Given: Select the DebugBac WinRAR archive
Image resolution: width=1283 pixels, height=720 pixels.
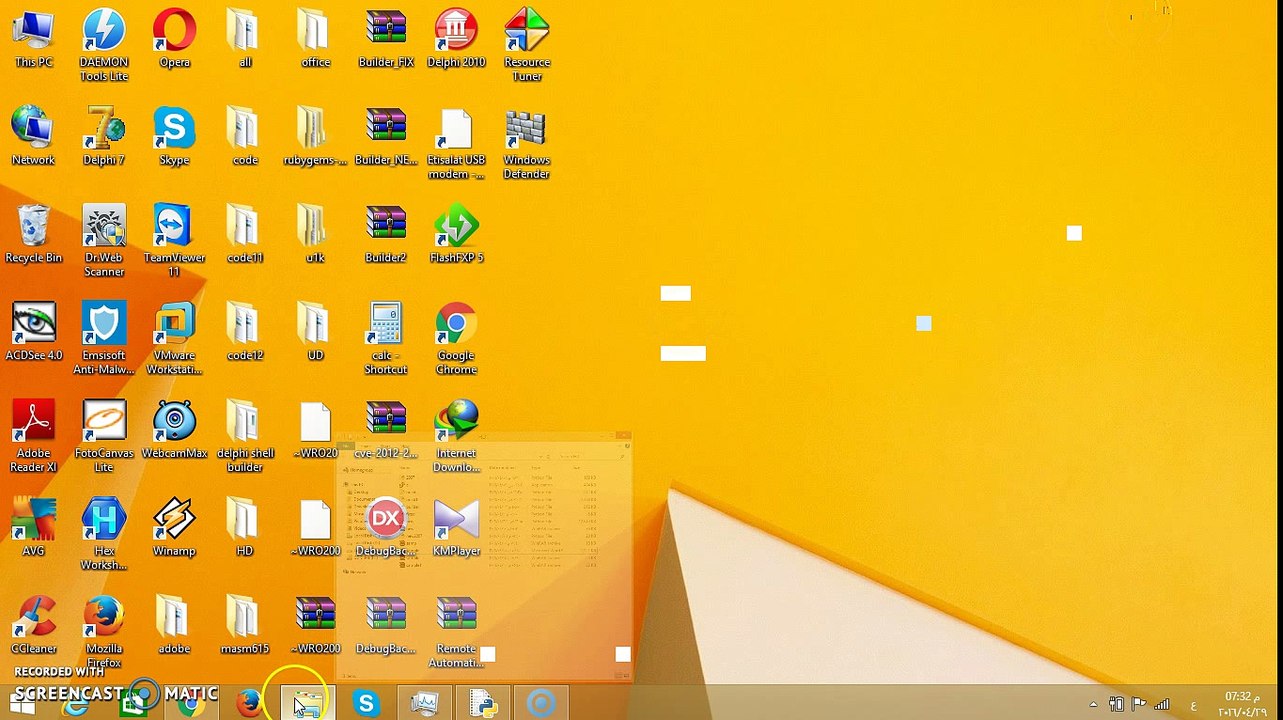Looking at the screenshot, I should pos(386,626).
